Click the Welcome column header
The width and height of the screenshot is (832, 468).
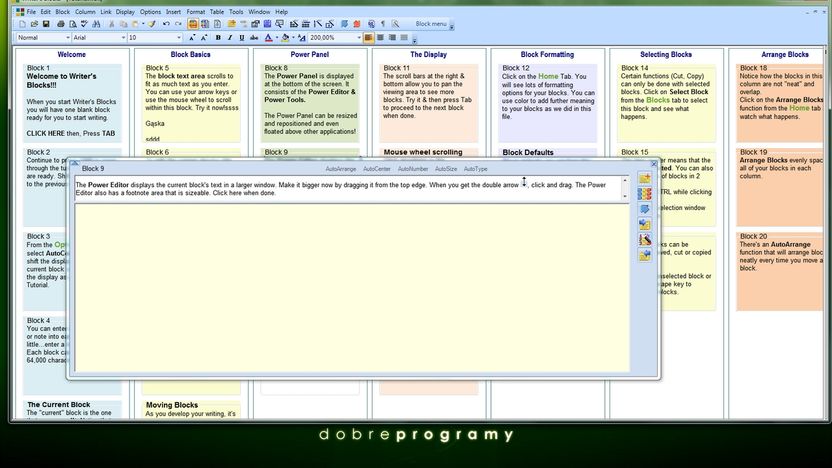tap(72, 54)
